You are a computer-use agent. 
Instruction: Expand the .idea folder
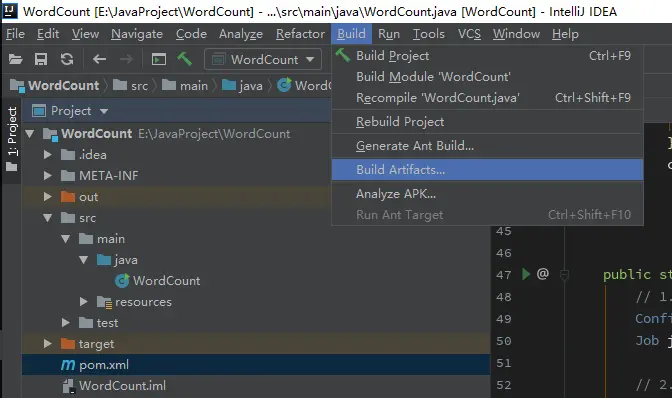[48, 155]
